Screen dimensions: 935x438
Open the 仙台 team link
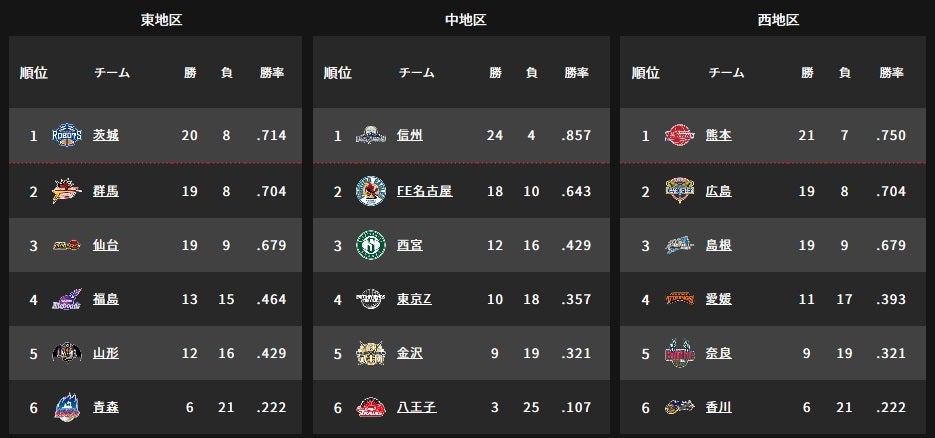pyautogui.click(x=106, y=245)
